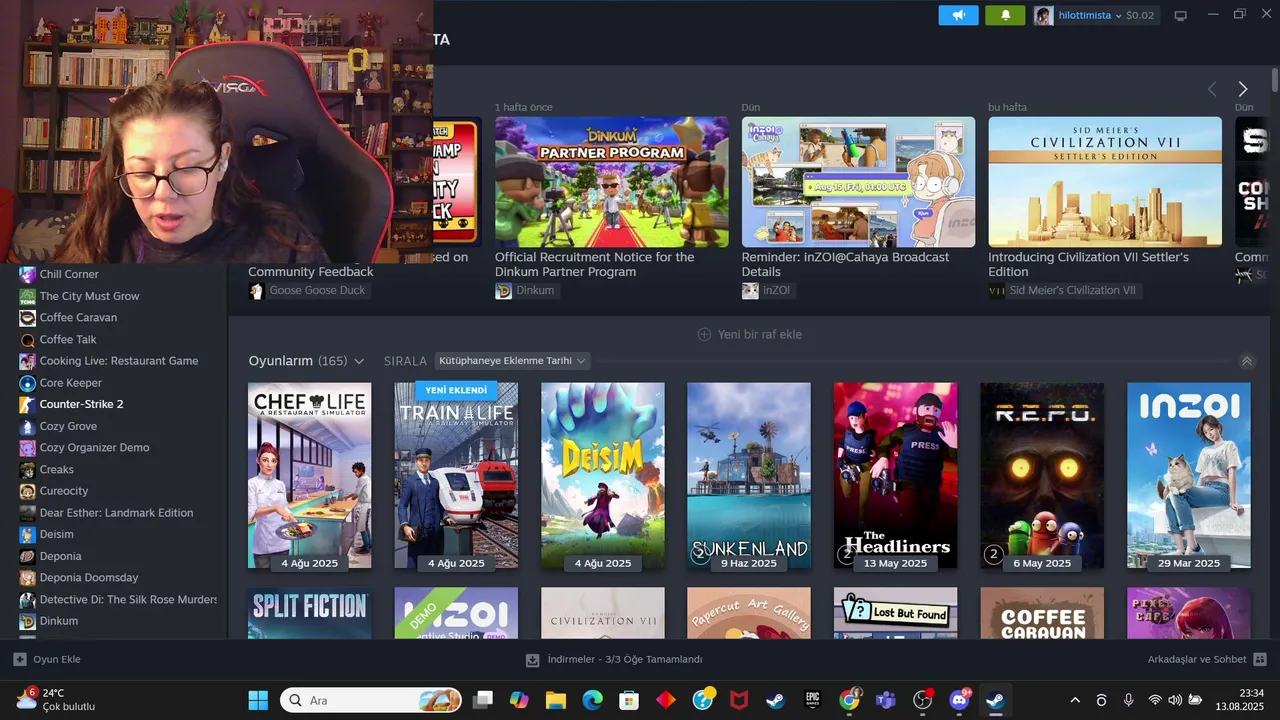Viewport: 1280px width, 720px height.
Task: Open İndirmeler 3/3 Öğe Tamamlandı status
Action: [625, 660]
